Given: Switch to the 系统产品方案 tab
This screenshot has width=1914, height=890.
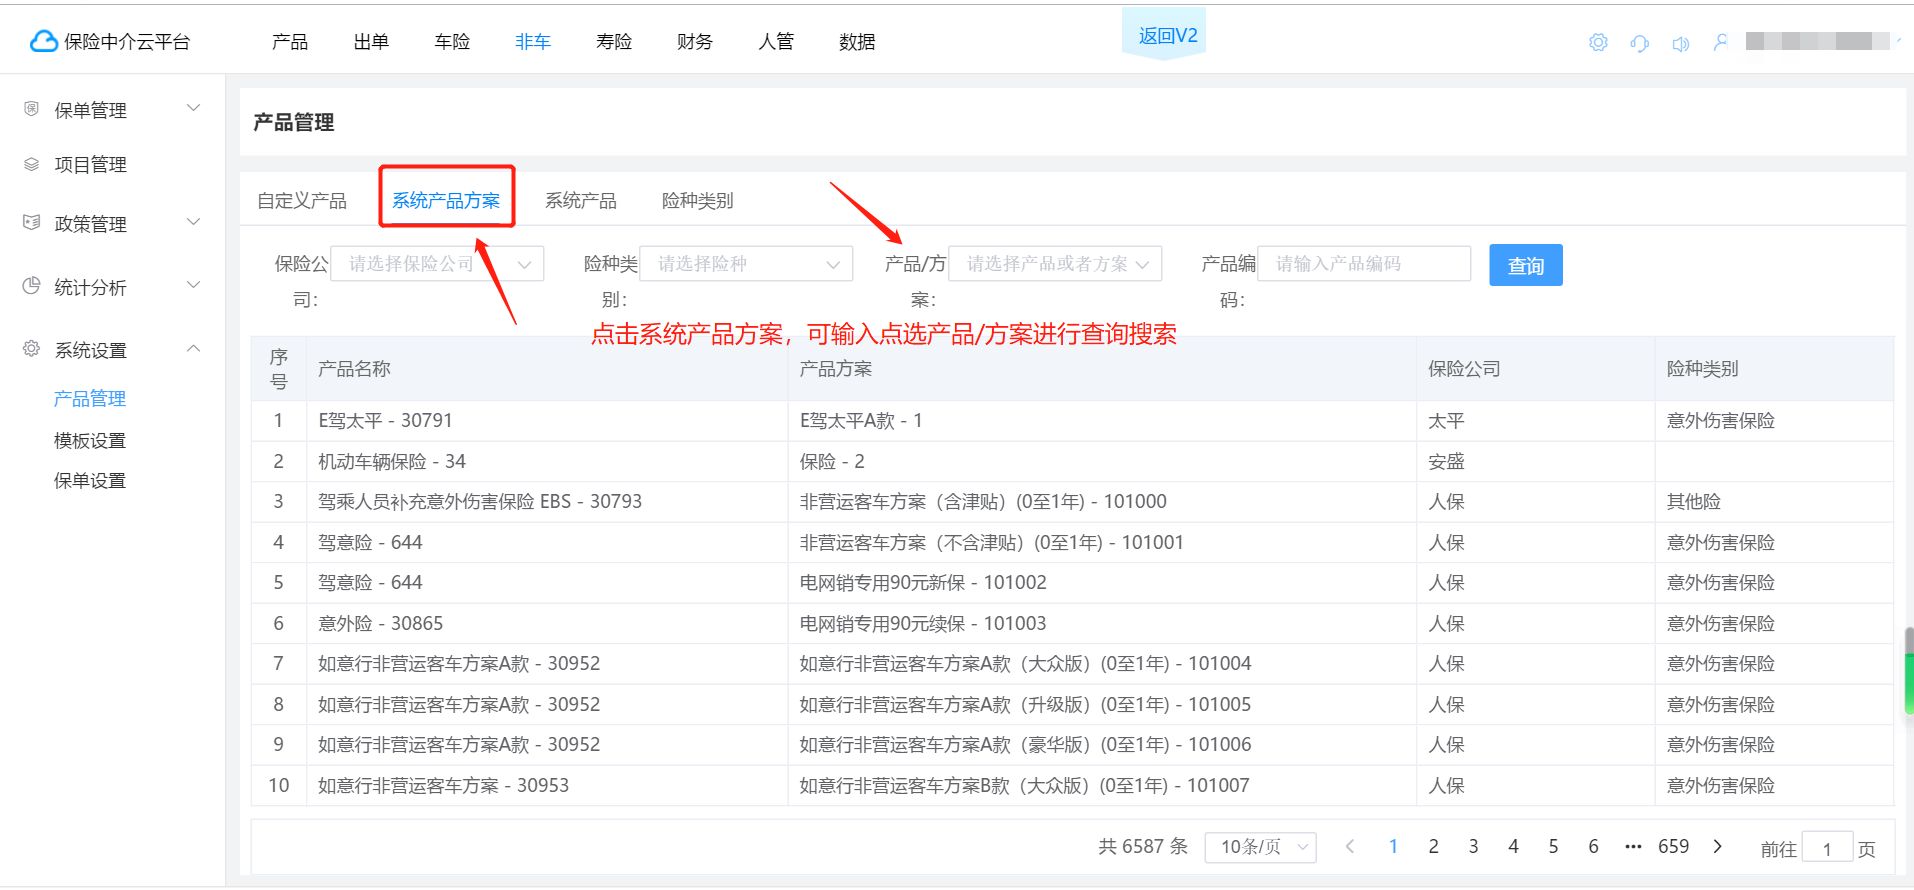Looking at the screenshot, I should tap(446, 201).
